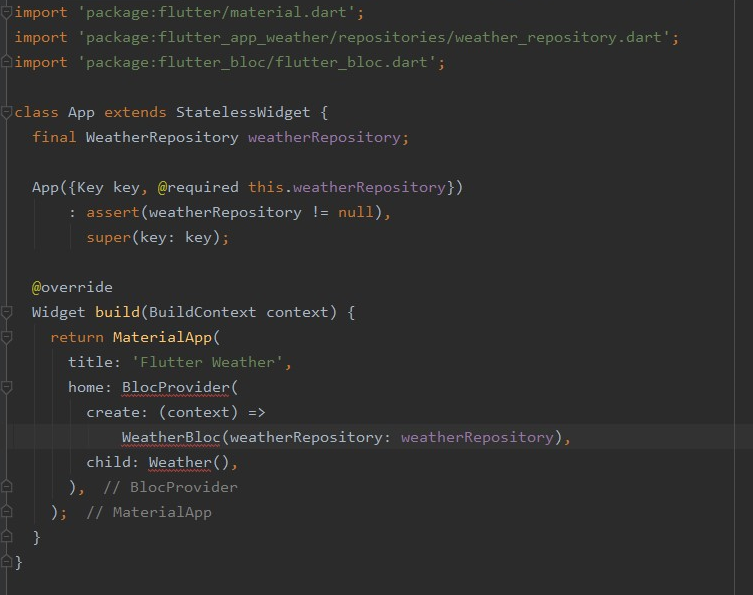Collapse the class App fold marker

pos(6,112)
